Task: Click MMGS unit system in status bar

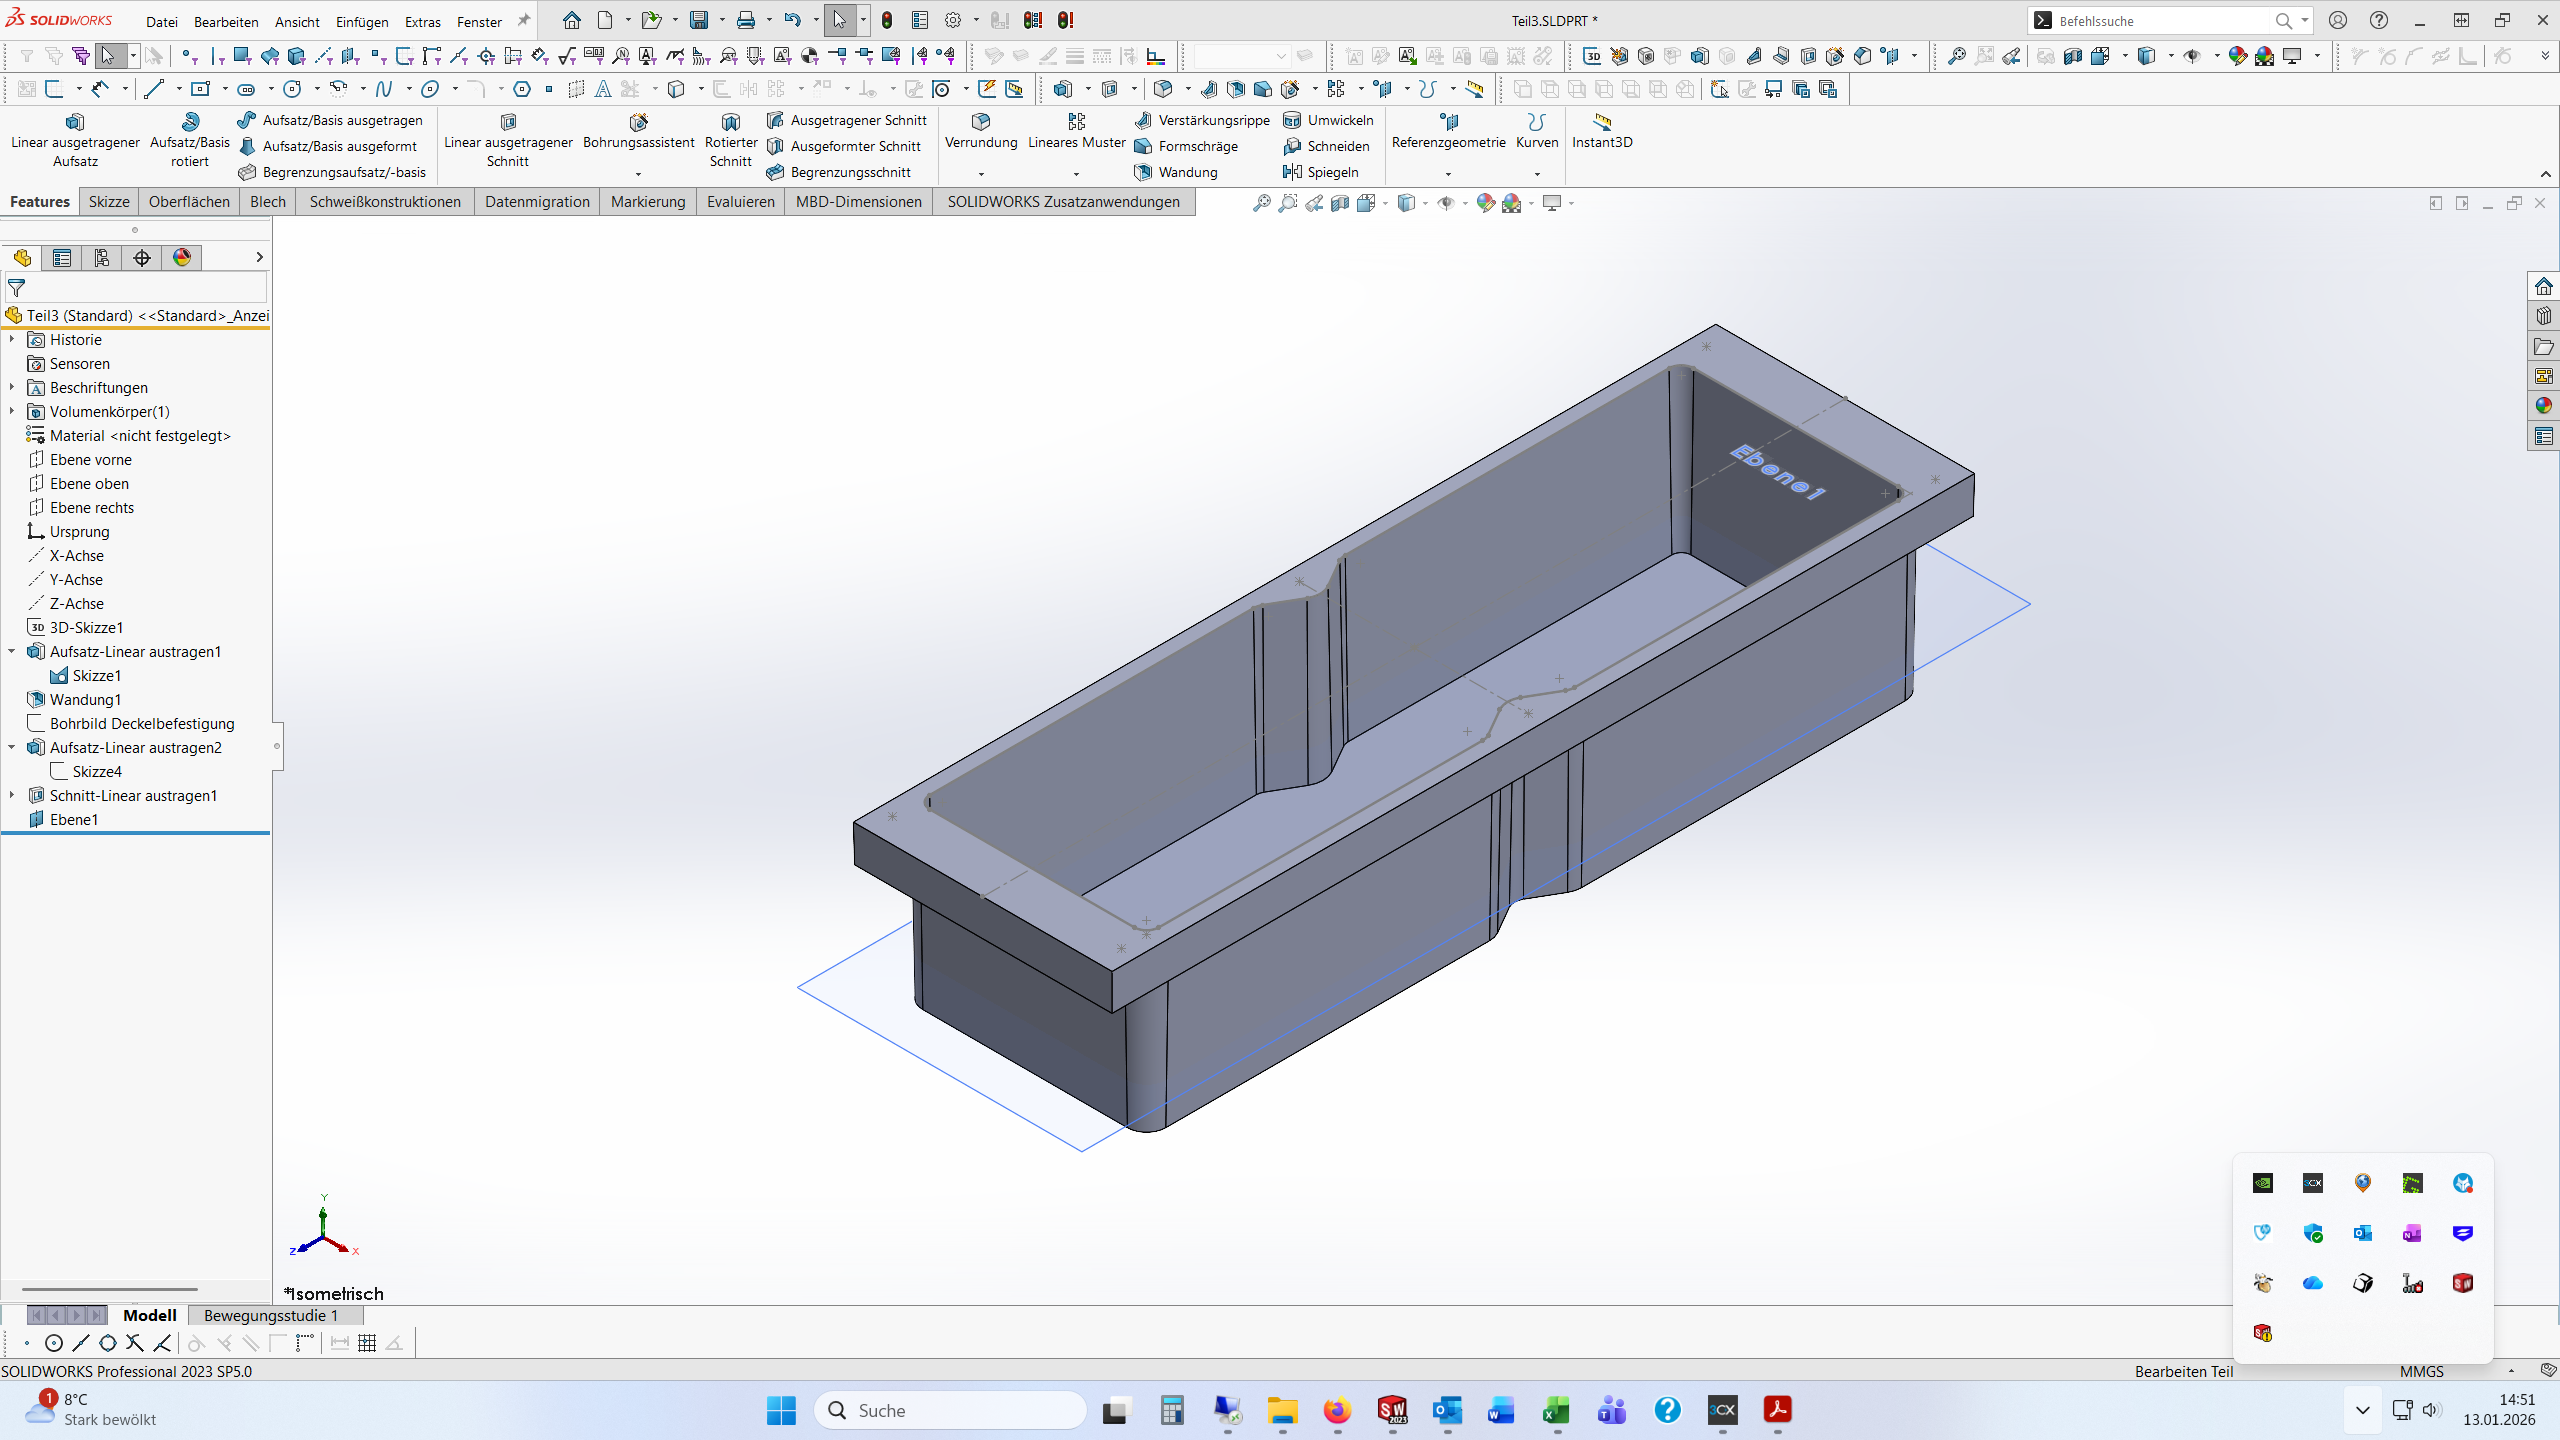Action: [2421, 1371]
